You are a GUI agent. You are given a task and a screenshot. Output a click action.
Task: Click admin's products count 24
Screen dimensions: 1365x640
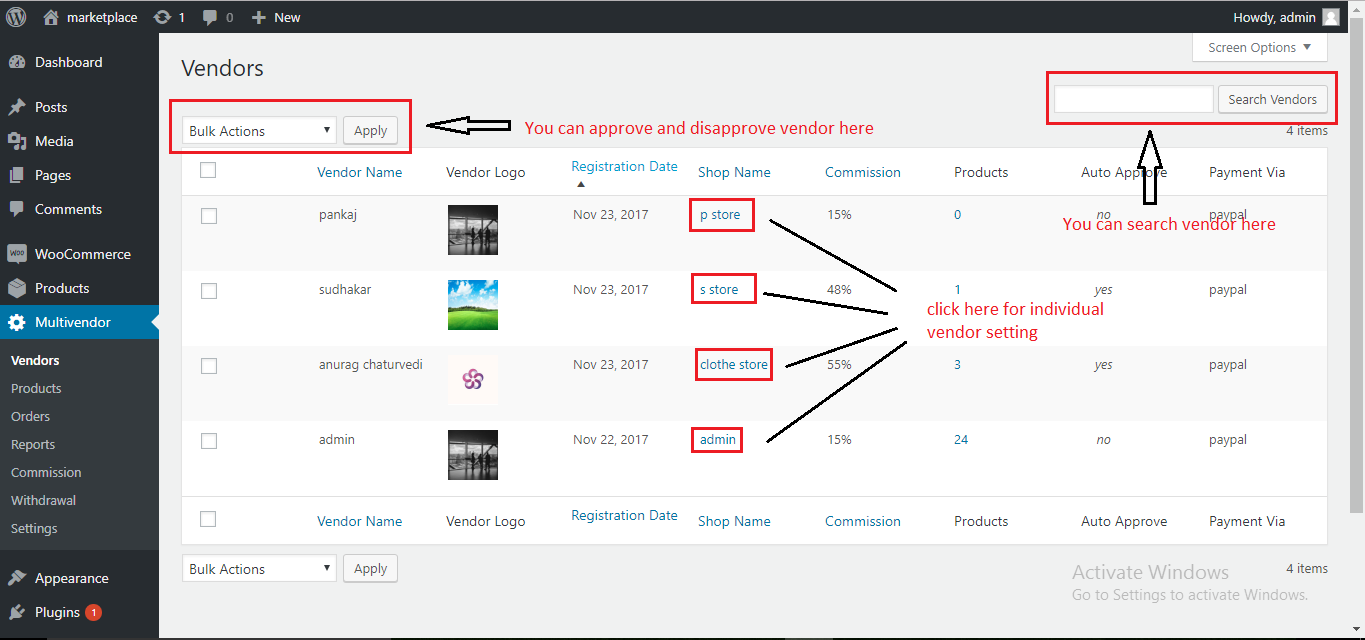(961, 440)
